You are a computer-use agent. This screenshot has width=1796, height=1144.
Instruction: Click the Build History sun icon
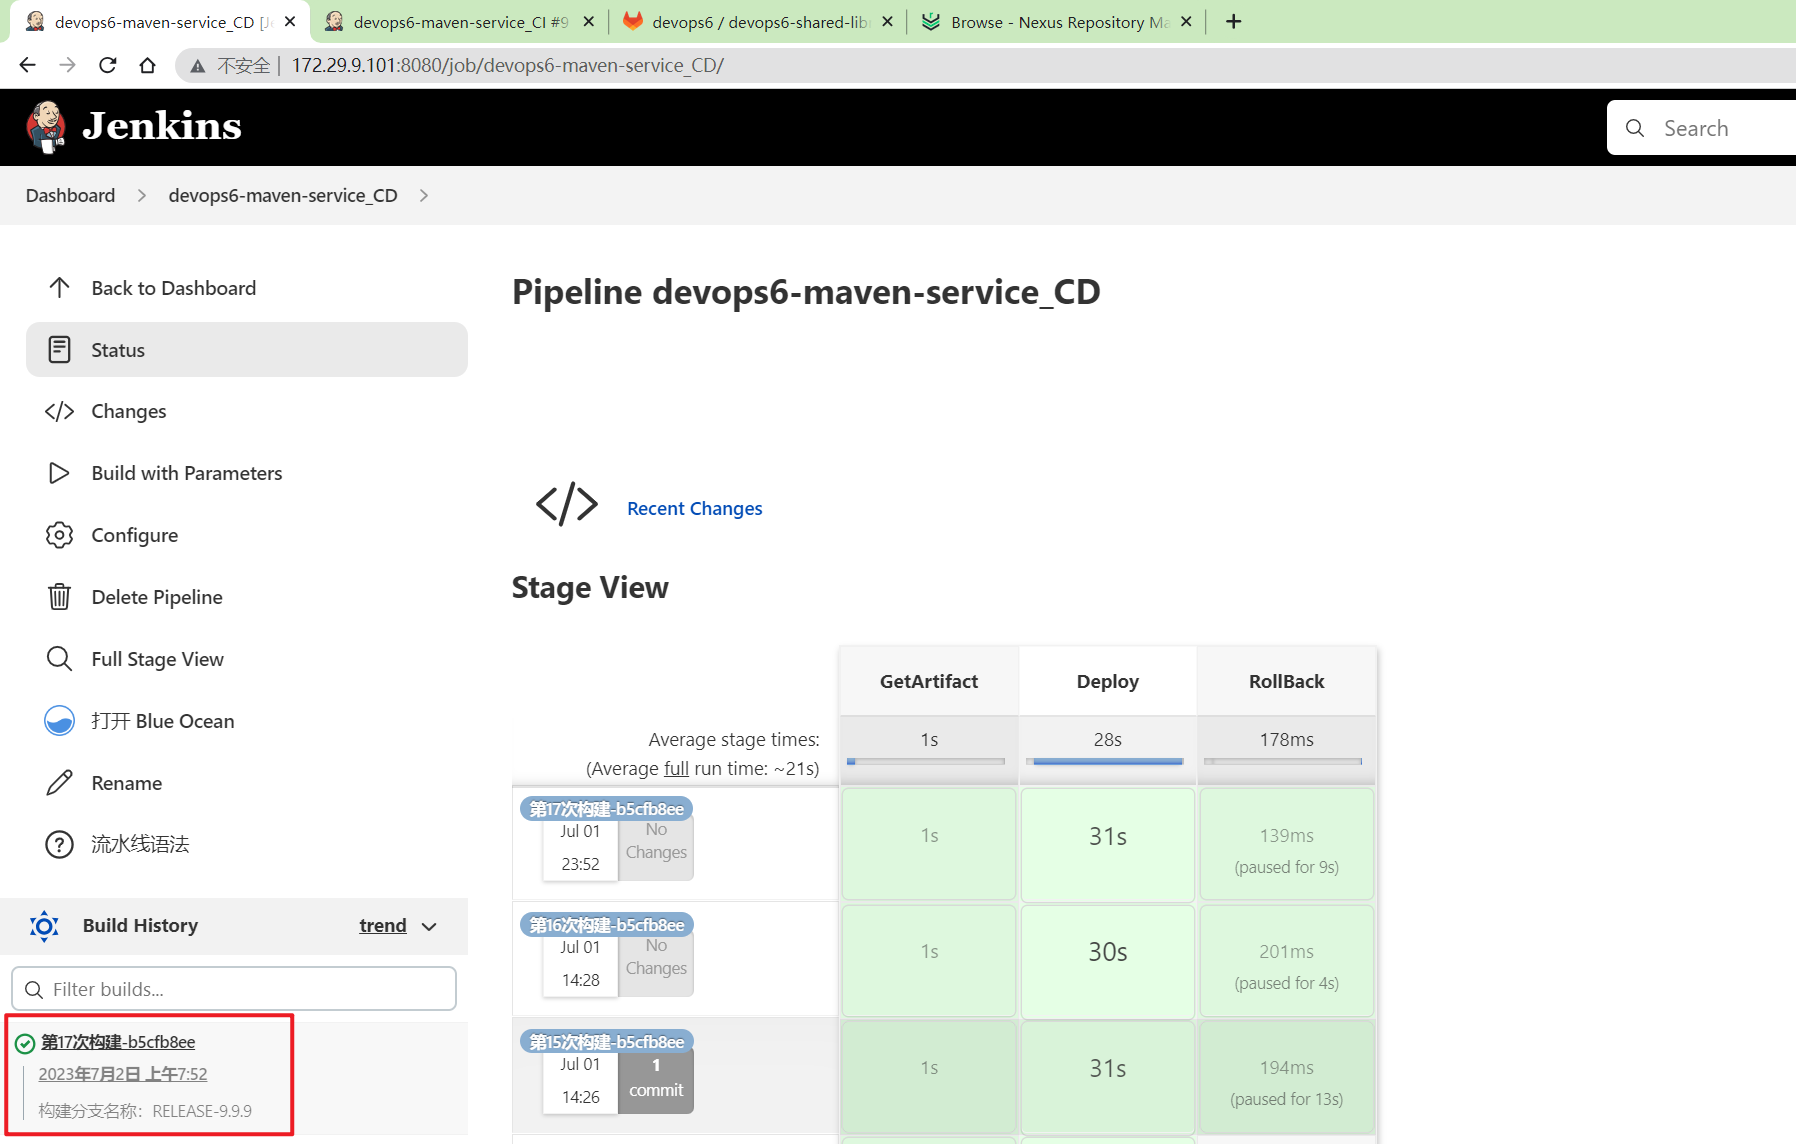coord(44,926)
